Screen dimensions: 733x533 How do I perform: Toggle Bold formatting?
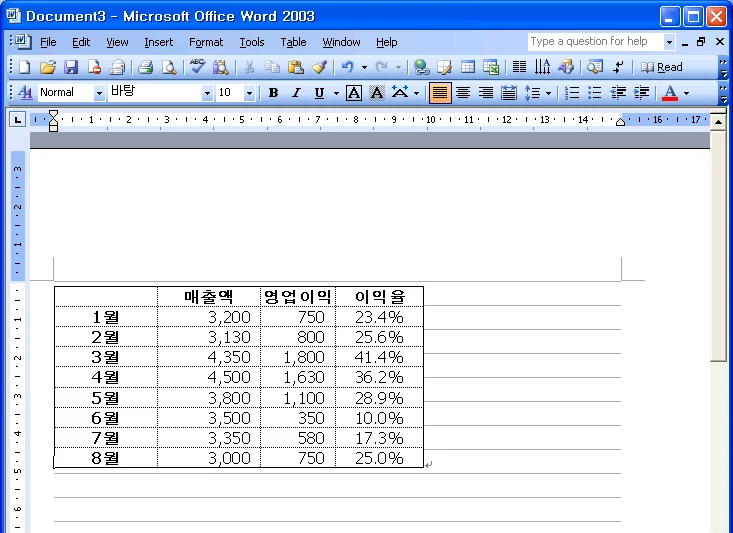(273, 93)
